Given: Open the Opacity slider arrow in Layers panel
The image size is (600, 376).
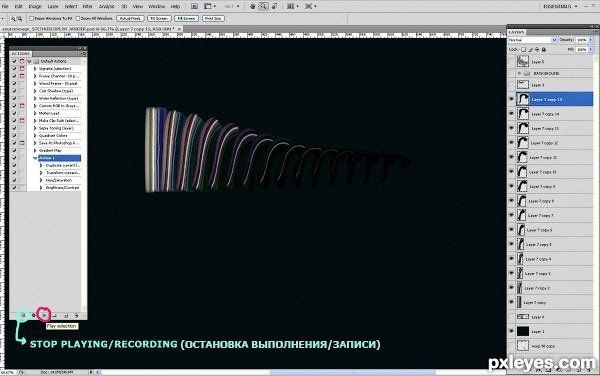Looking at the screenshot, I should [591, 40].
